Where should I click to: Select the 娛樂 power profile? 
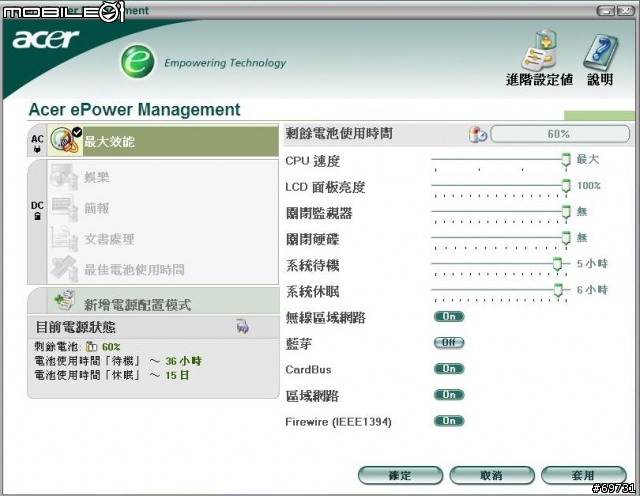[x=163, y=177]
